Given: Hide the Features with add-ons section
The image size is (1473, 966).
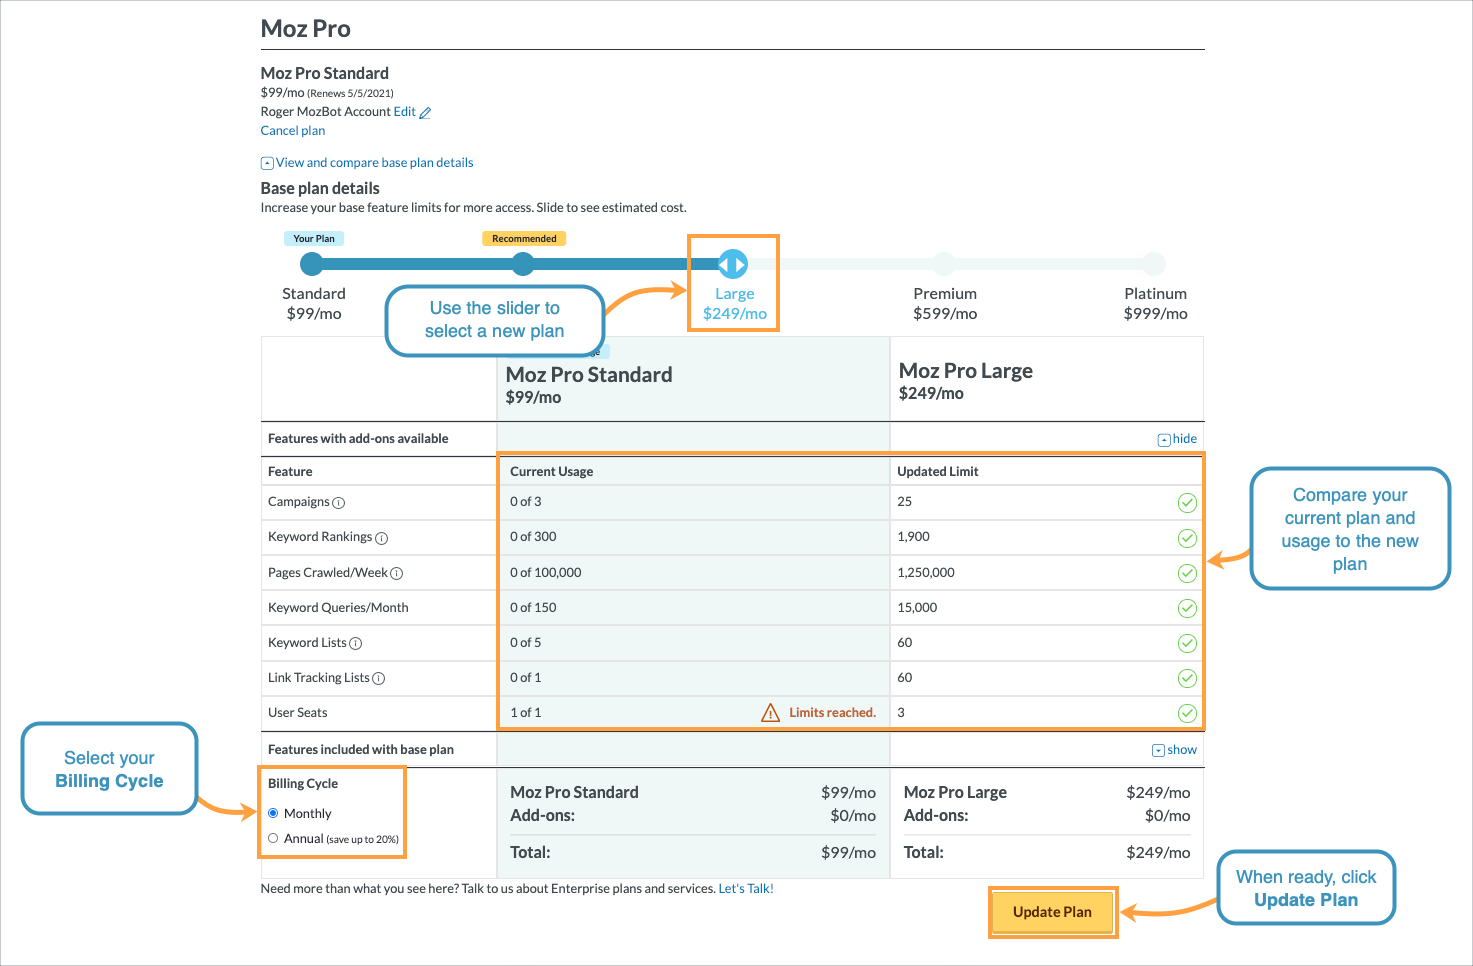Looking at the screenshot, I should pyautogui.click(x=1176, y=438).
